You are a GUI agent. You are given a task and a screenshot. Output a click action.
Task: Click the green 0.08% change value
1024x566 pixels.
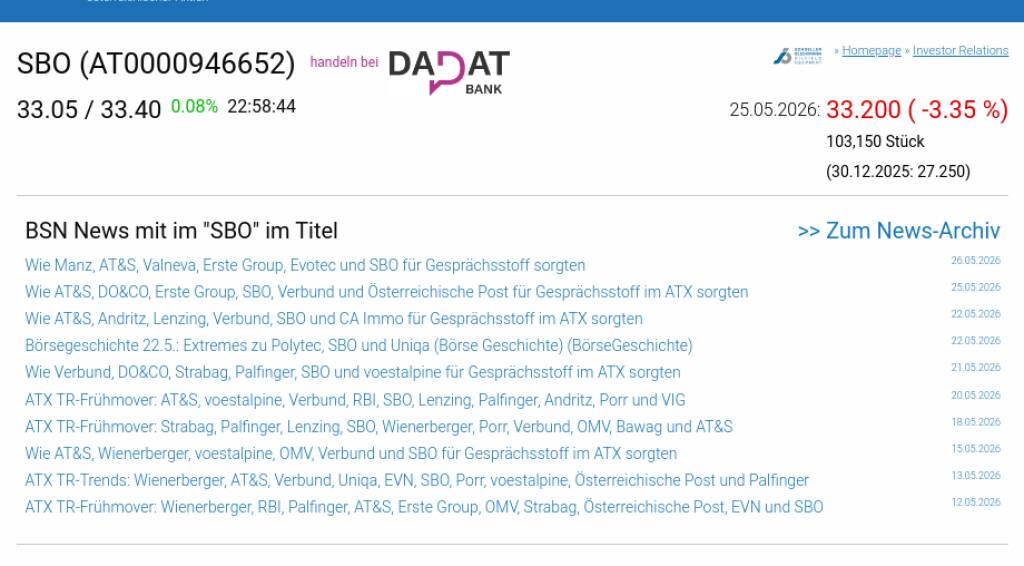[x=194, y=106]
